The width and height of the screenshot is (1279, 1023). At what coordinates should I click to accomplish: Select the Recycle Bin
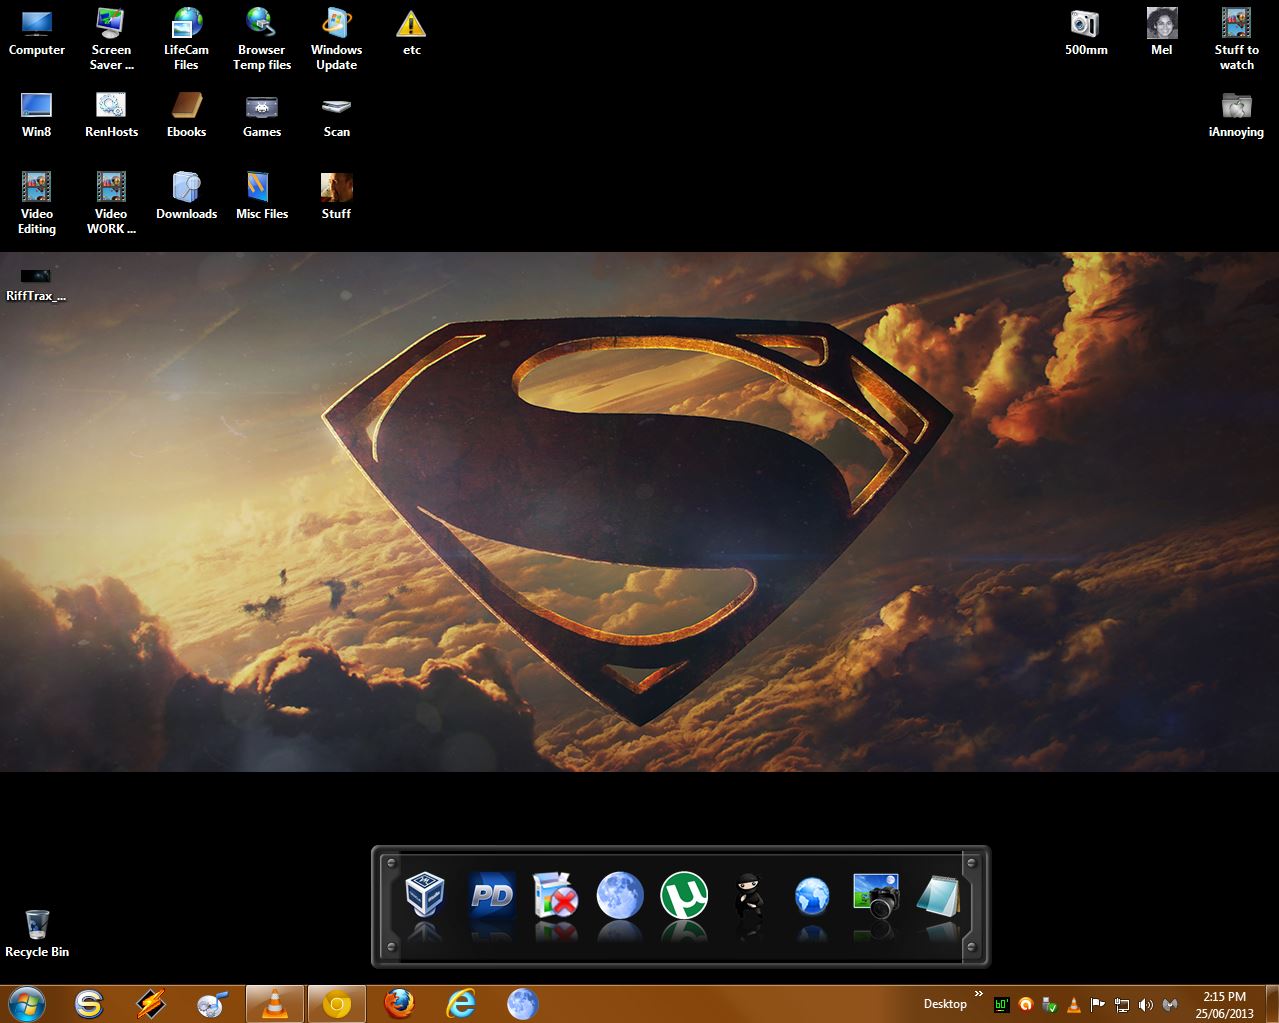tap(37, 934)
